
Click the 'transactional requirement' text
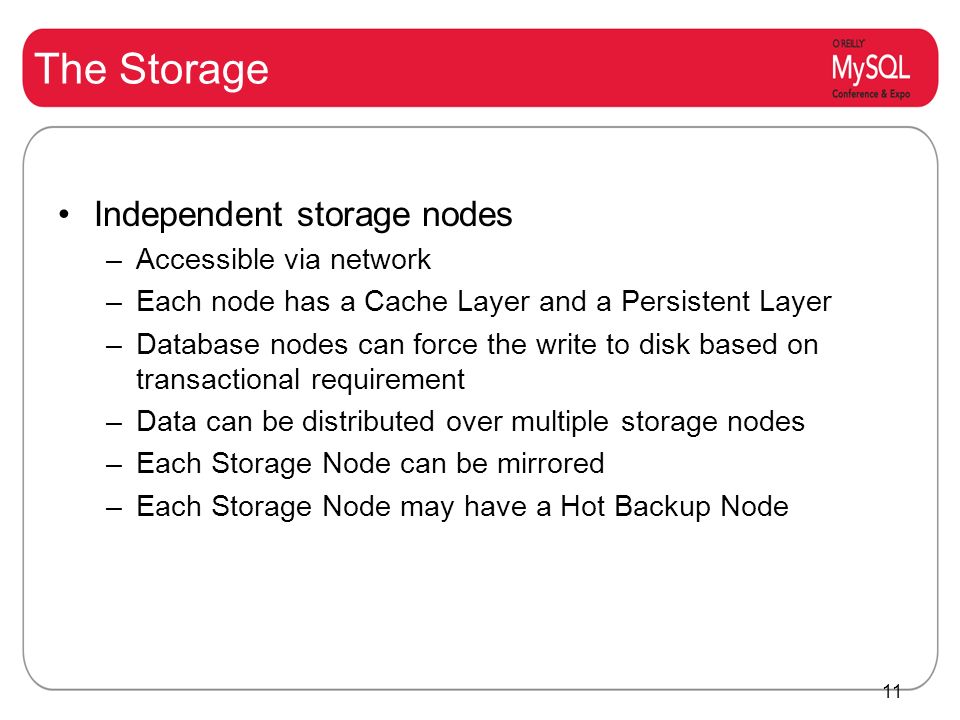(301, 380)
